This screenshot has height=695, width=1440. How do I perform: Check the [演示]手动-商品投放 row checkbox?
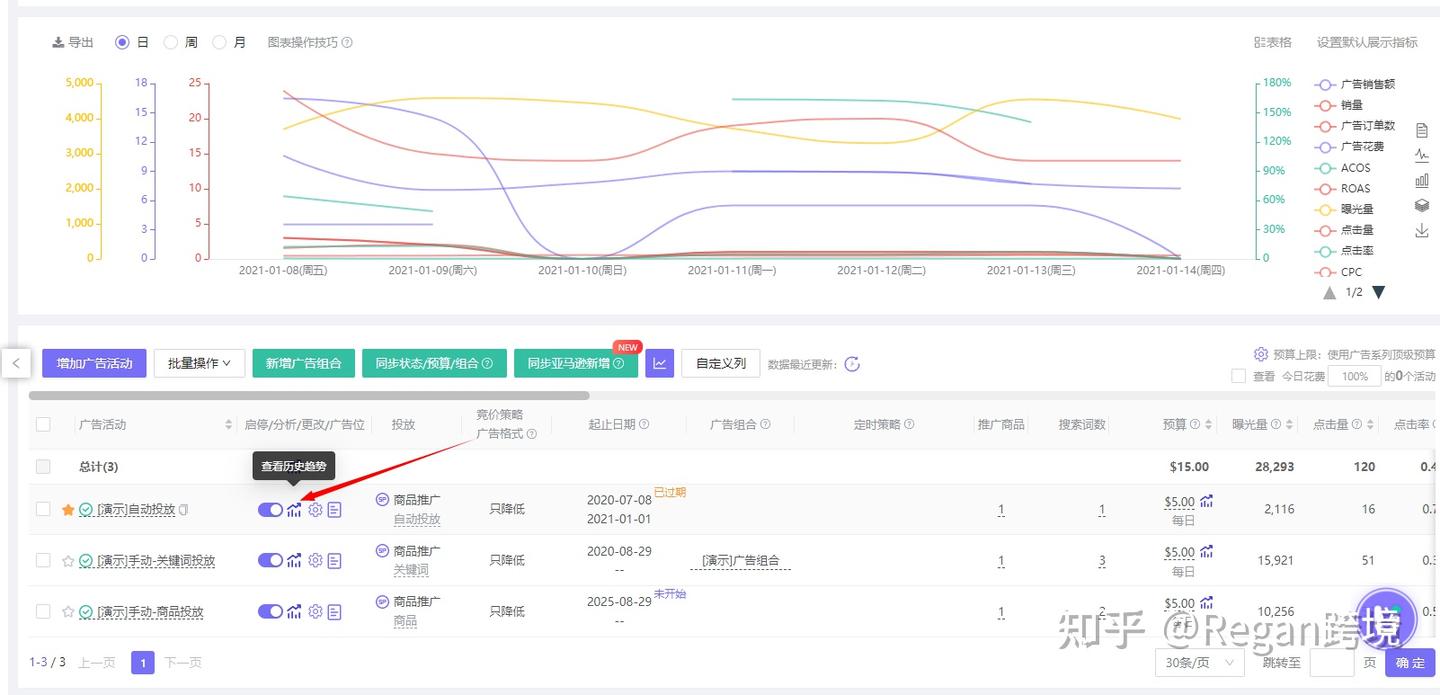43,611
